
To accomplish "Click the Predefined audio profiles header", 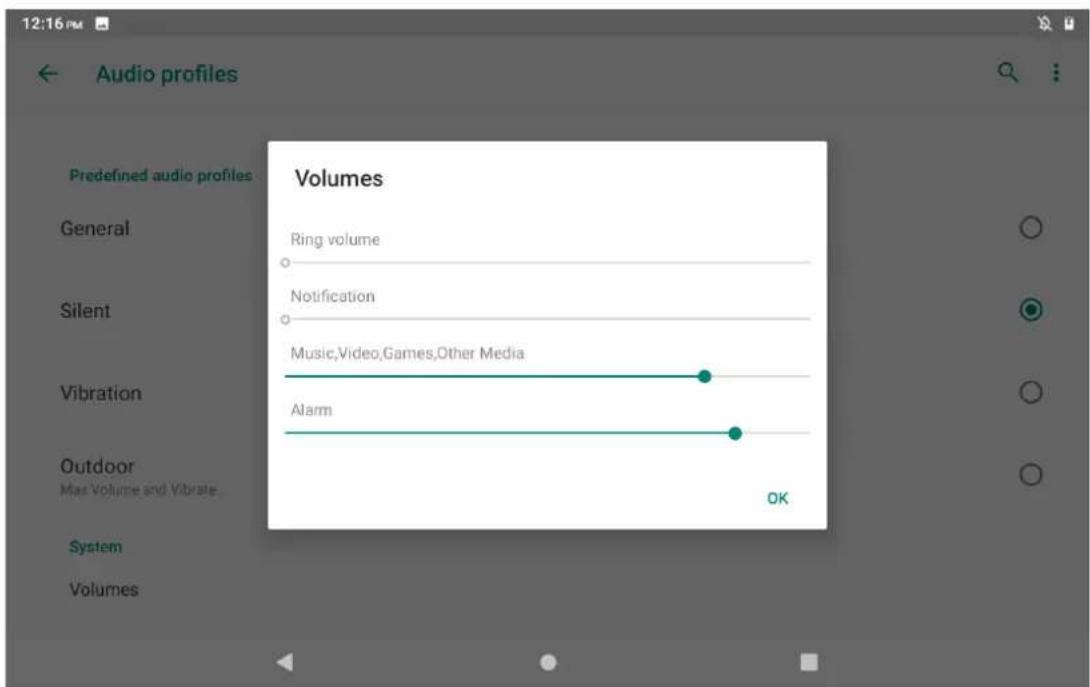I will tap(161, 175).
